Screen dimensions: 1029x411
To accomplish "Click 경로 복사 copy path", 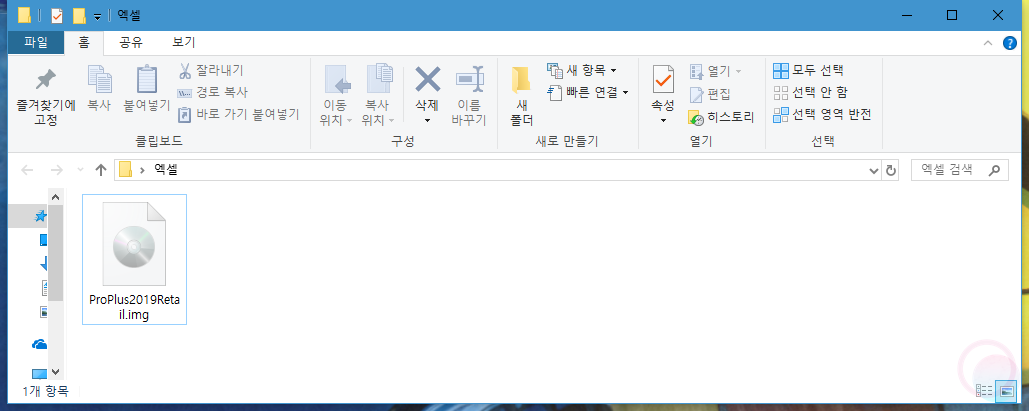I will click(213, 93).
